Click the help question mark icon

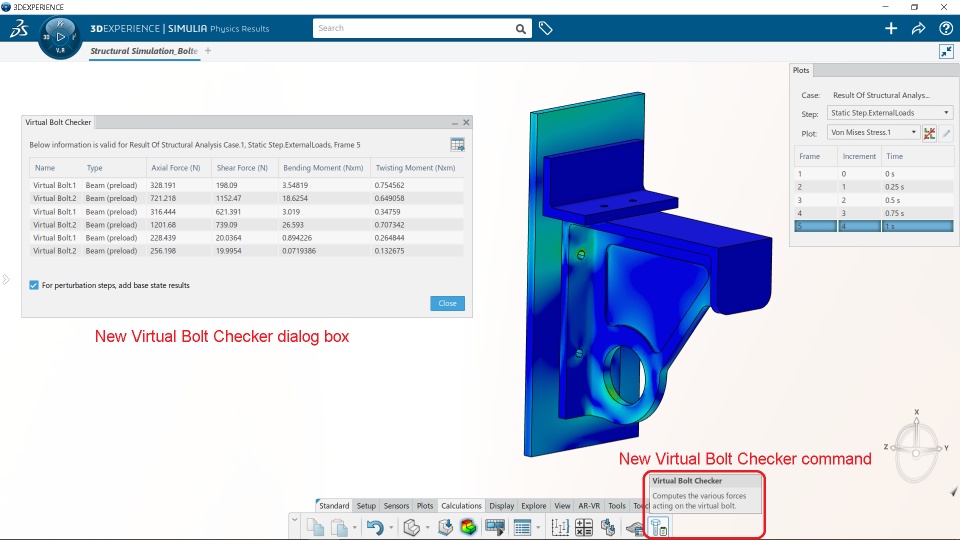(x=946, y=28)
